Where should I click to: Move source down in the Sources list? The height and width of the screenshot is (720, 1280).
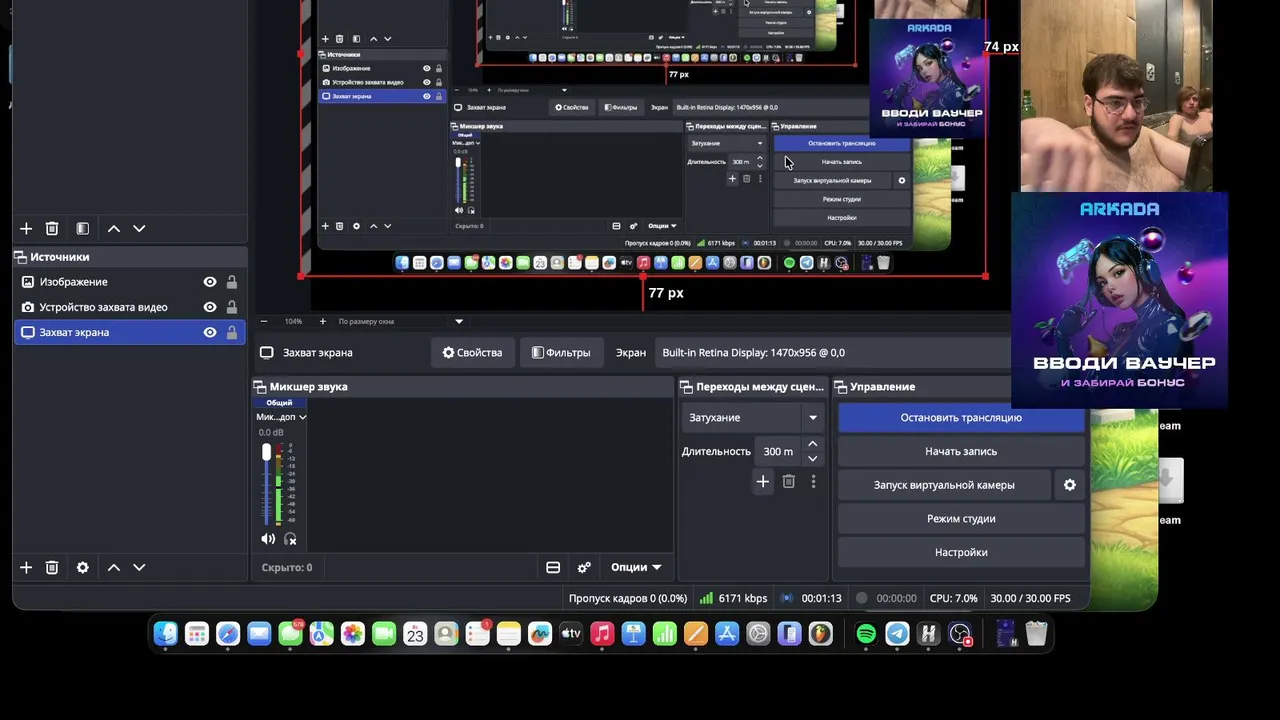pyautogui.click(x=139, y=567)
